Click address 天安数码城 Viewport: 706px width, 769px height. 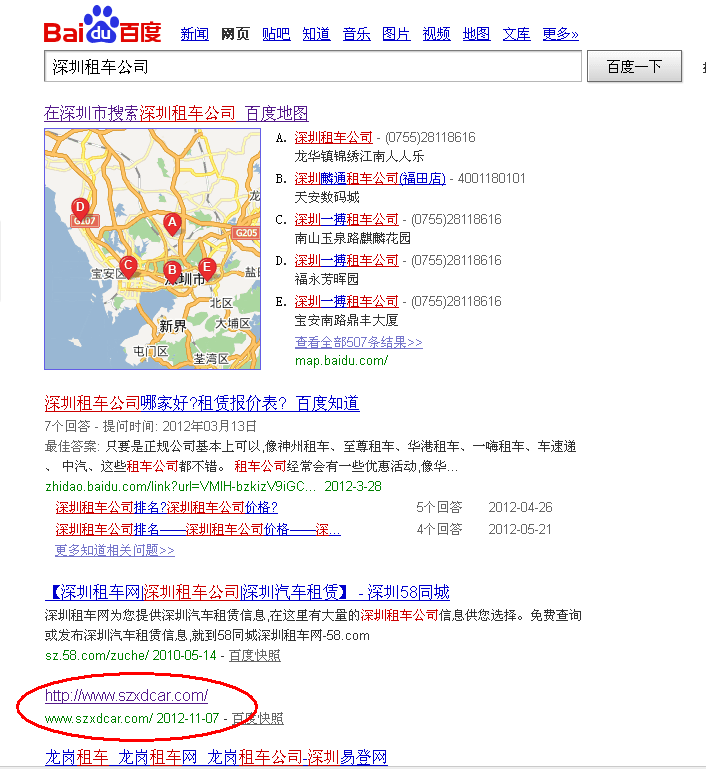[327, 197]
